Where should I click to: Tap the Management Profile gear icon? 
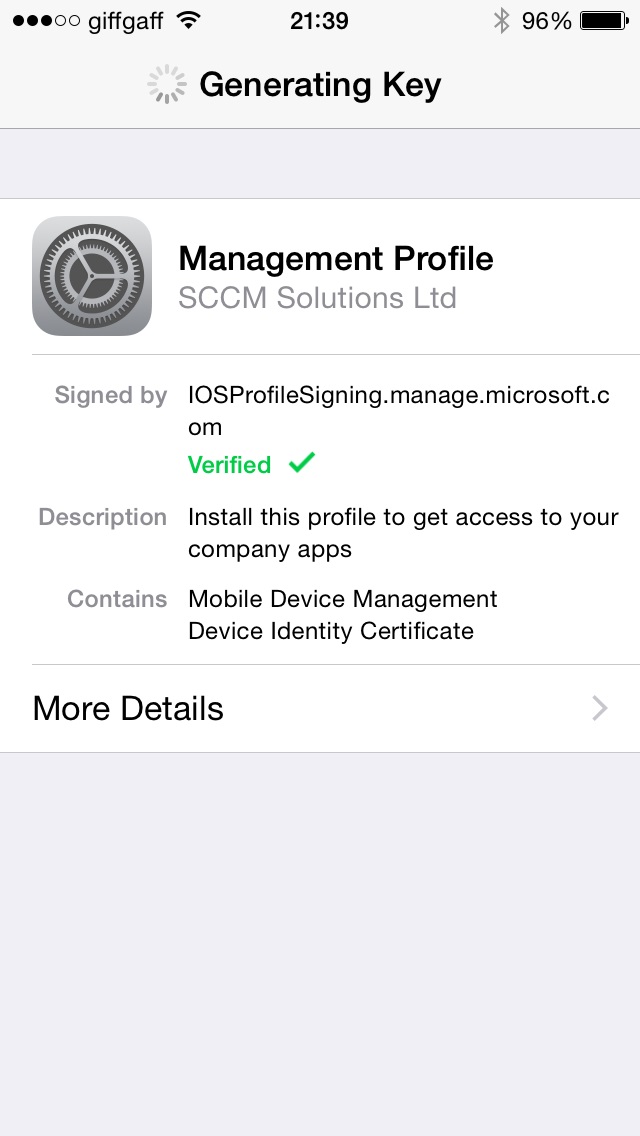(x=92, y=276)
